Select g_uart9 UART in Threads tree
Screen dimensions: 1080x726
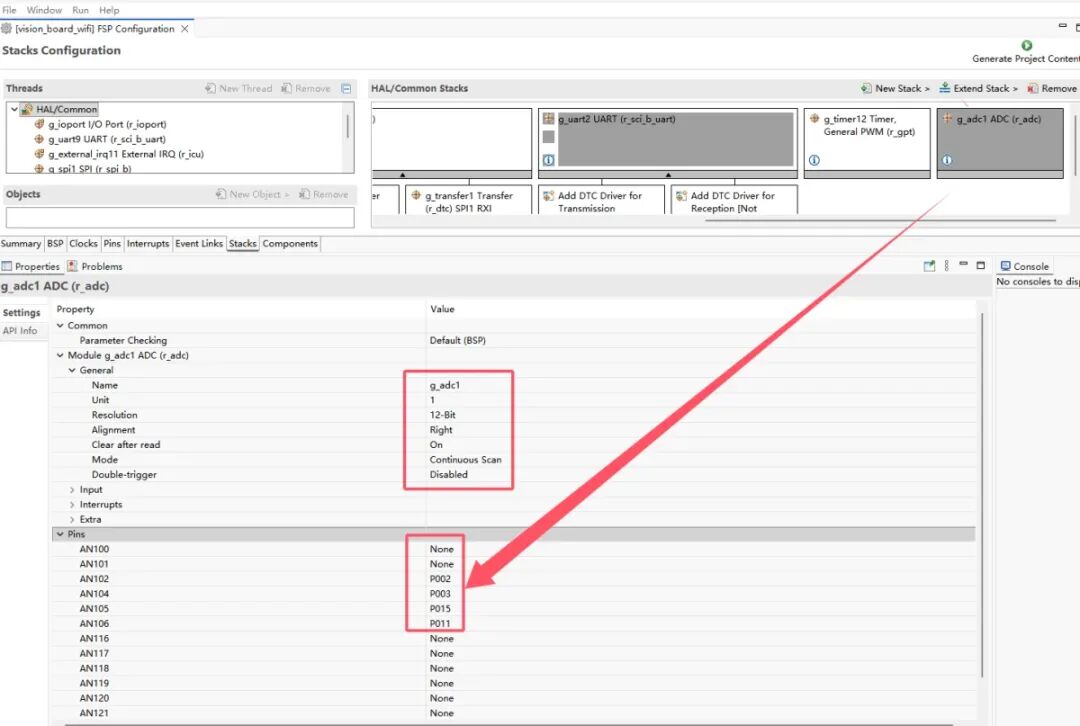click(106, 139)
